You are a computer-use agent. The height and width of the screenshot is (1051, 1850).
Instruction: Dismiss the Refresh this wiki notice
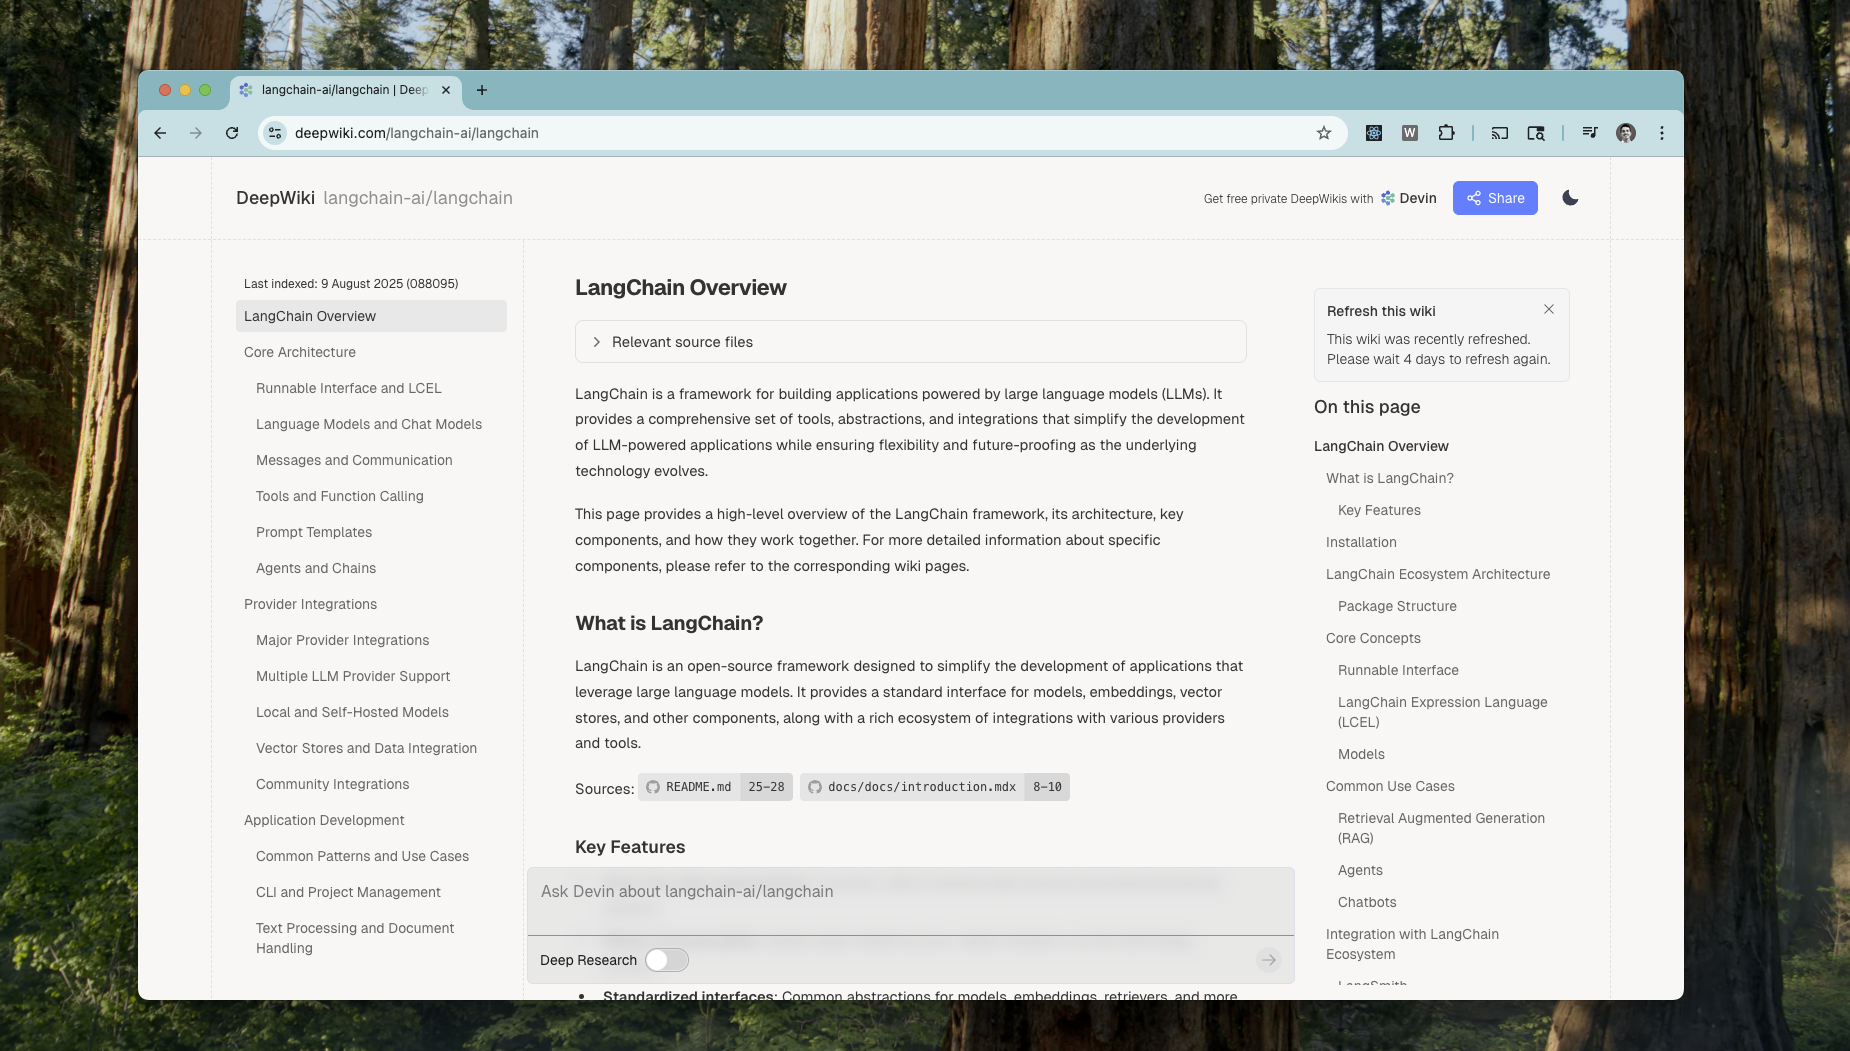(x=1548, y=309)
